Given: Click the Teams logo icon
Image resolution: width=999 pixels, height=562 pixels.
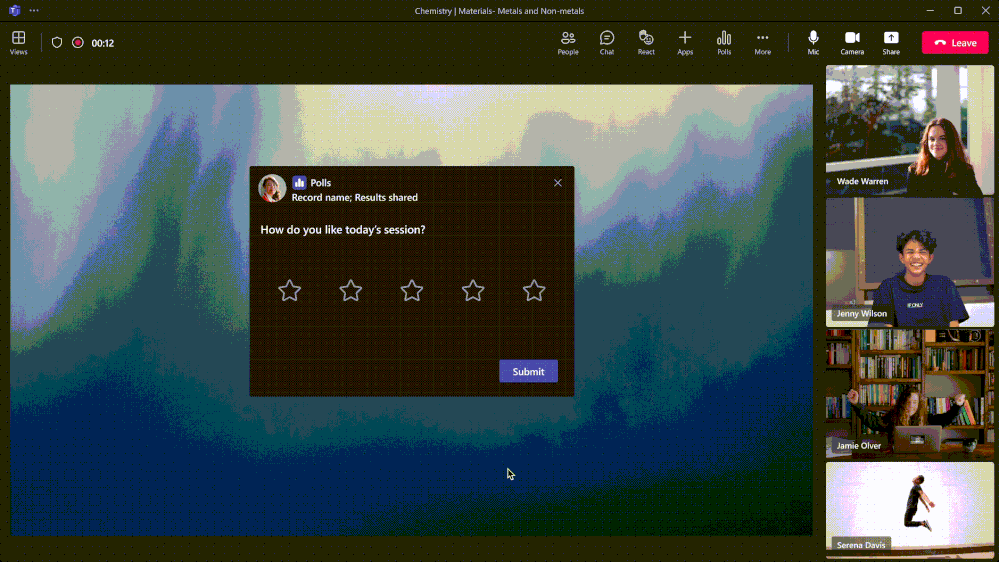Looking at the screenshot, I should click(x=15, y=11).
